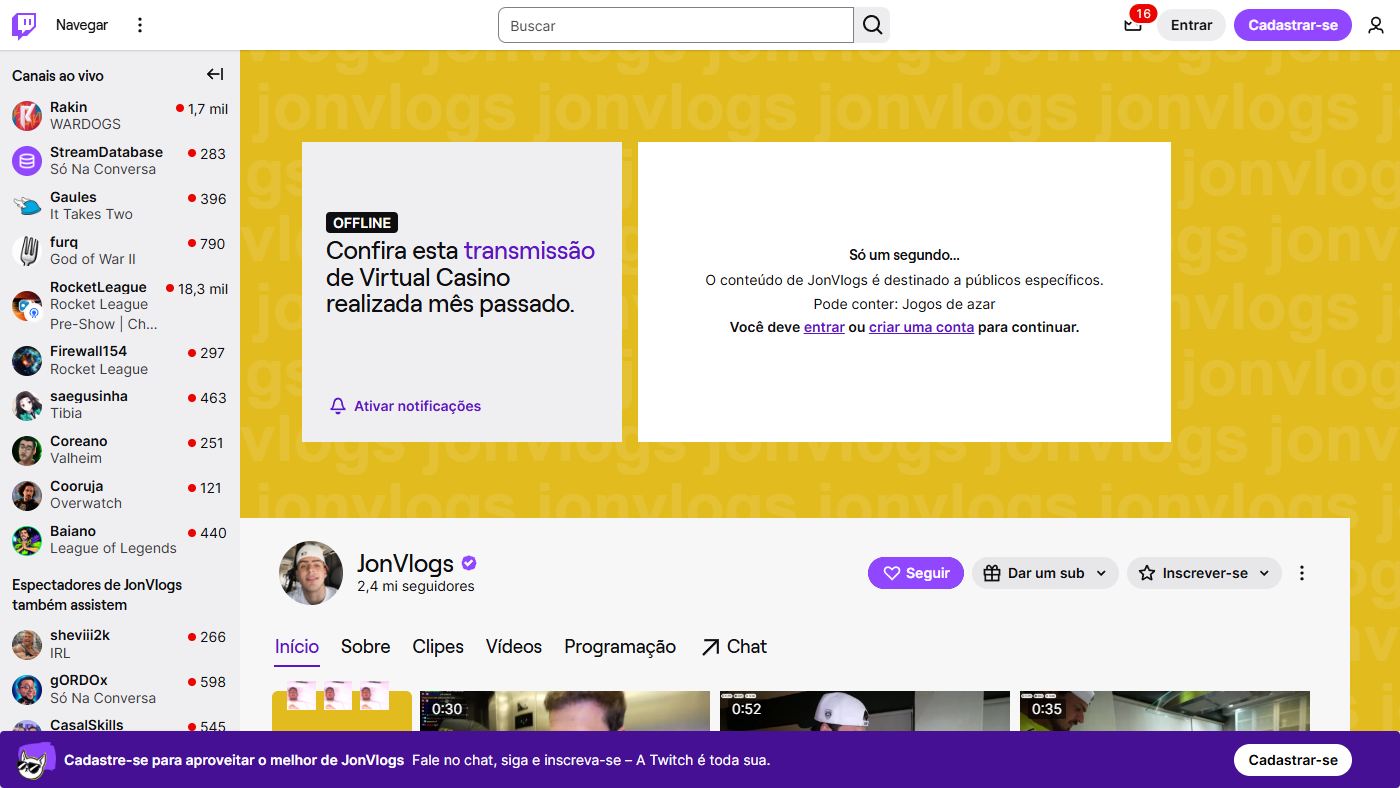This screenshot has width=1400, height=788.
Task: Collapse the Canais ao vivo sidebar
Action: click(215, 74)
